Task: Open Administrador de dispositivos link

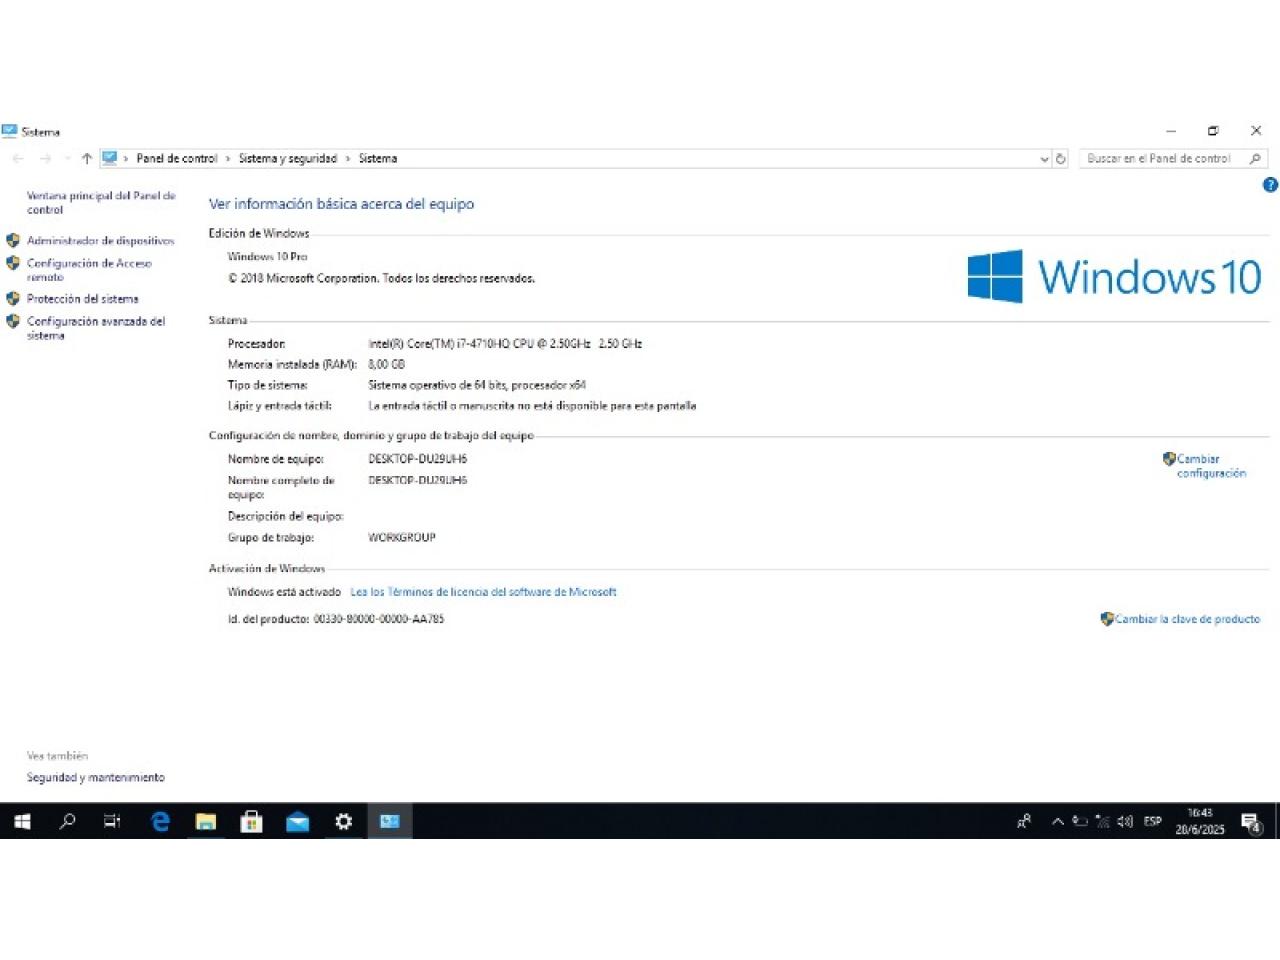Action: 100,241
